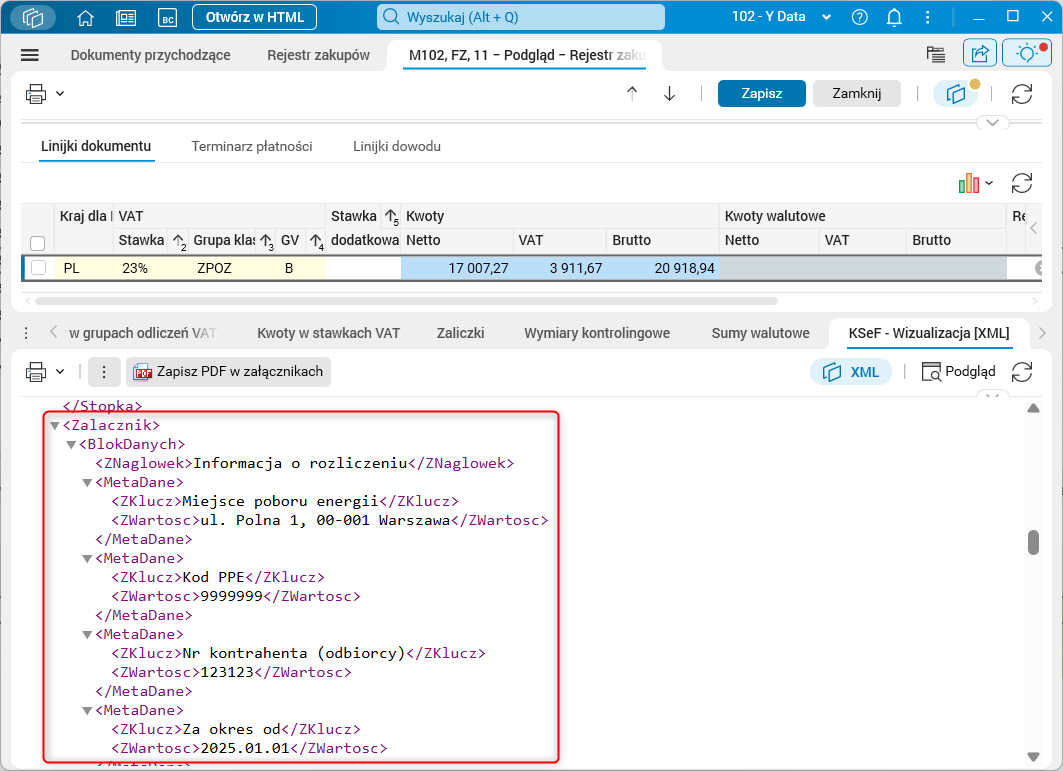The image size is (1063, 771).
Task: Open the hamburger navigation menu
Action: tap(30, 55)
